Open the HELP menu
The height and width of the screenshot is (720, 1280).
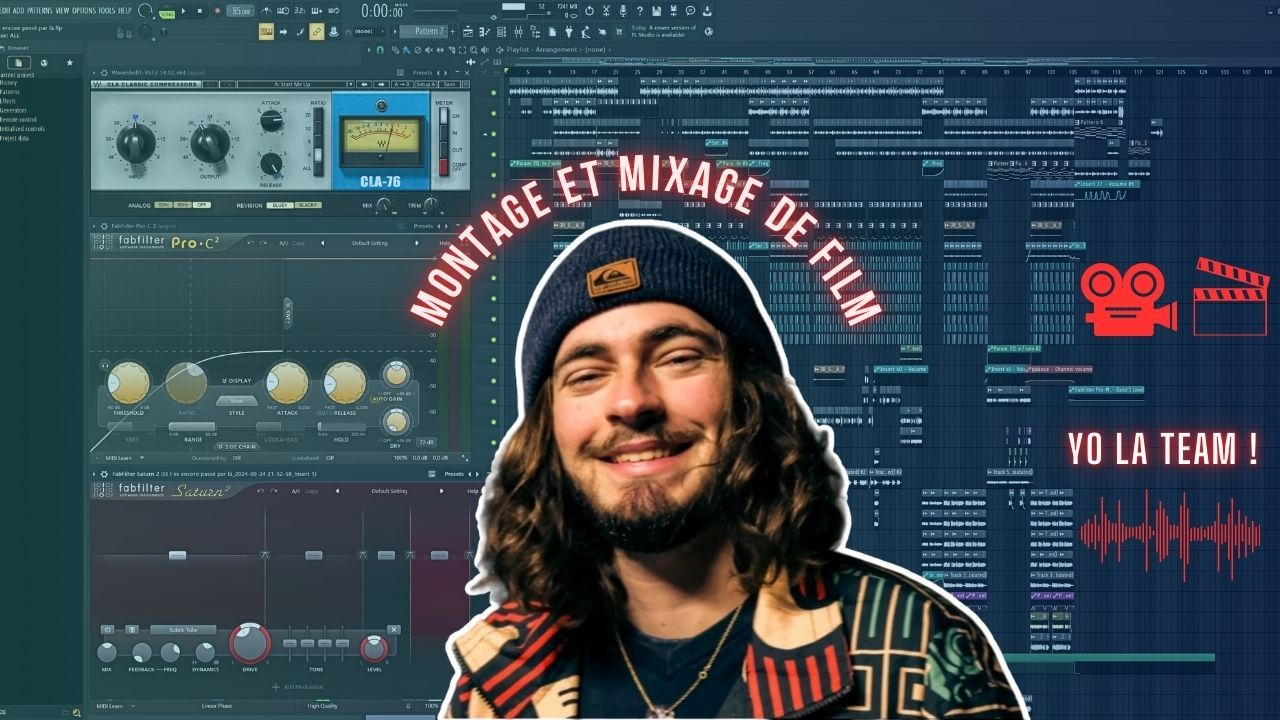click(x=125, y=10)
